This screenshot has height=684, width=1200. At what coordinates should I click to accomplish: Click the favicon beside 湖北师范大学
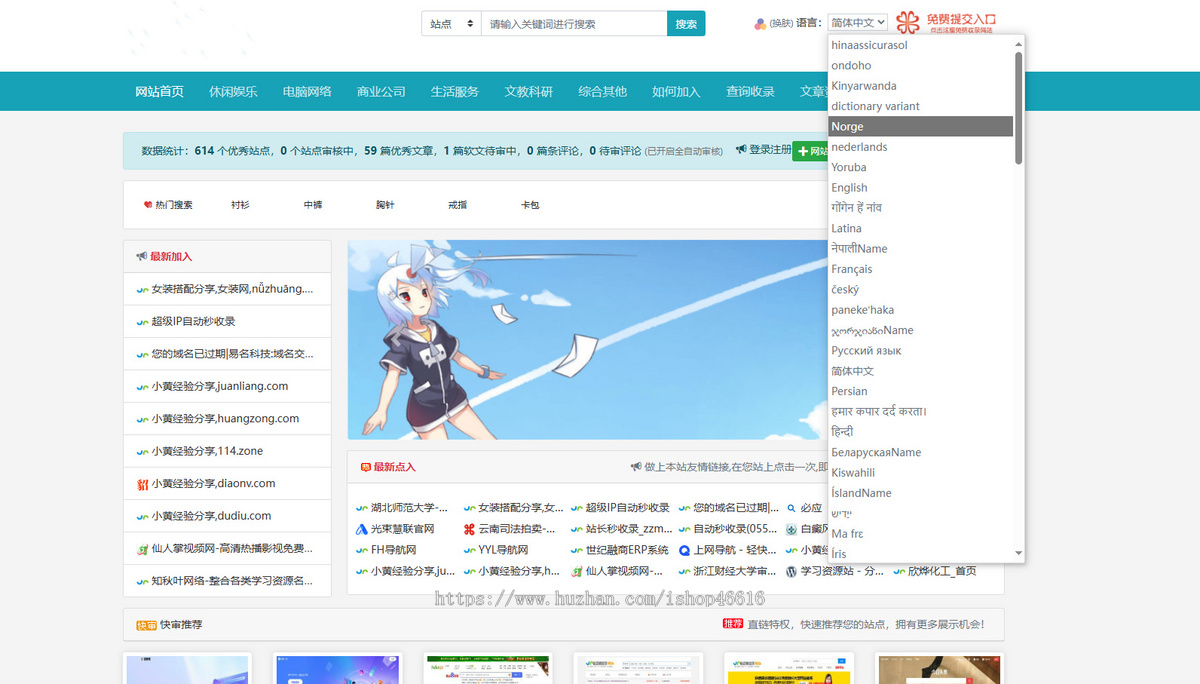click(x=362, y=508)
